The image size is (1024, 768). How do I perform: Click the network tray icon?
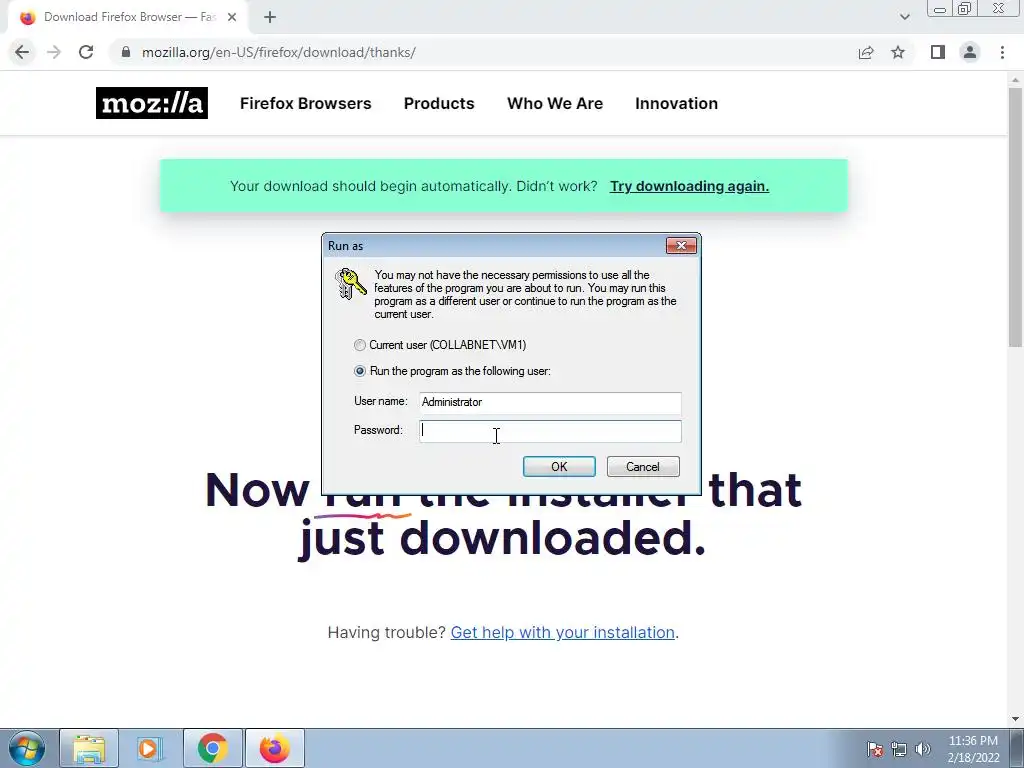(899, 749)
